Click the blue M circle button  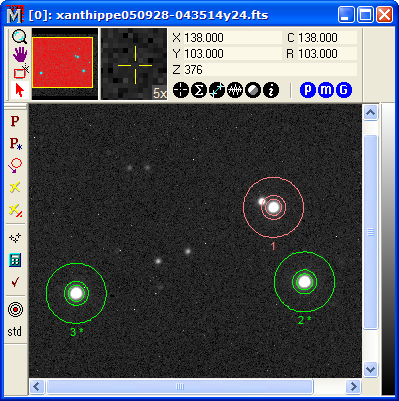(x=326, y=90)
